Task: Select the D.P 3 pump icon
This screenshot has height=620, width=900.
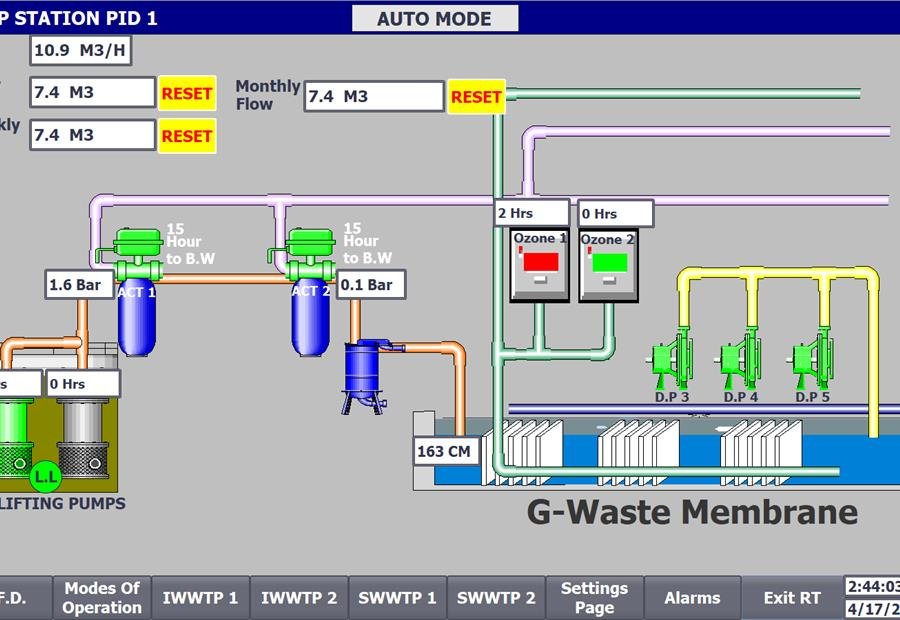Action: pyautogui.click(x=670, y=359)
